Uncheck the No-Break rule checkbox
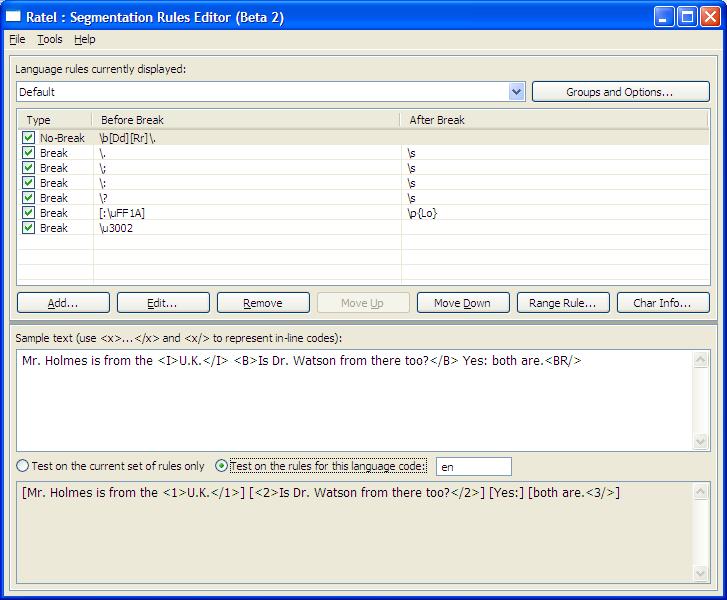 (28, 138)
